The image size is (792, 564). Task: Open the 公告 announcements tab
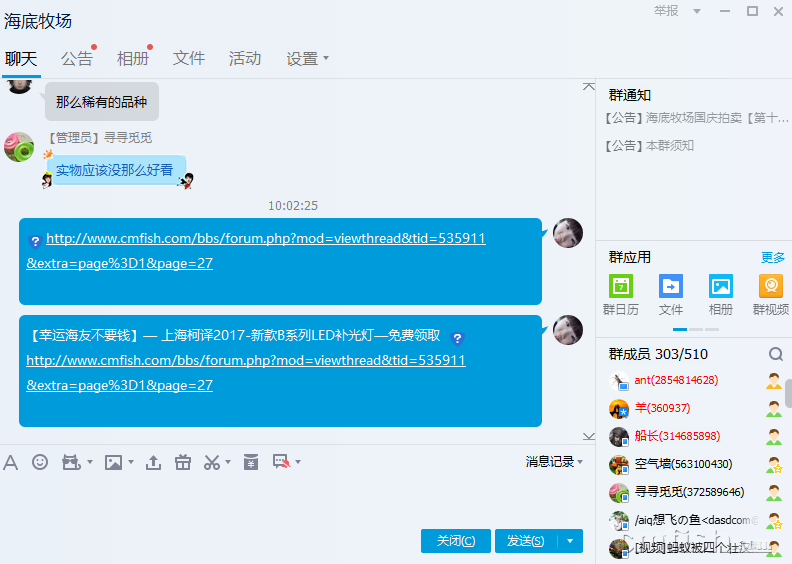pyautogui.click(x=77, y=59)
